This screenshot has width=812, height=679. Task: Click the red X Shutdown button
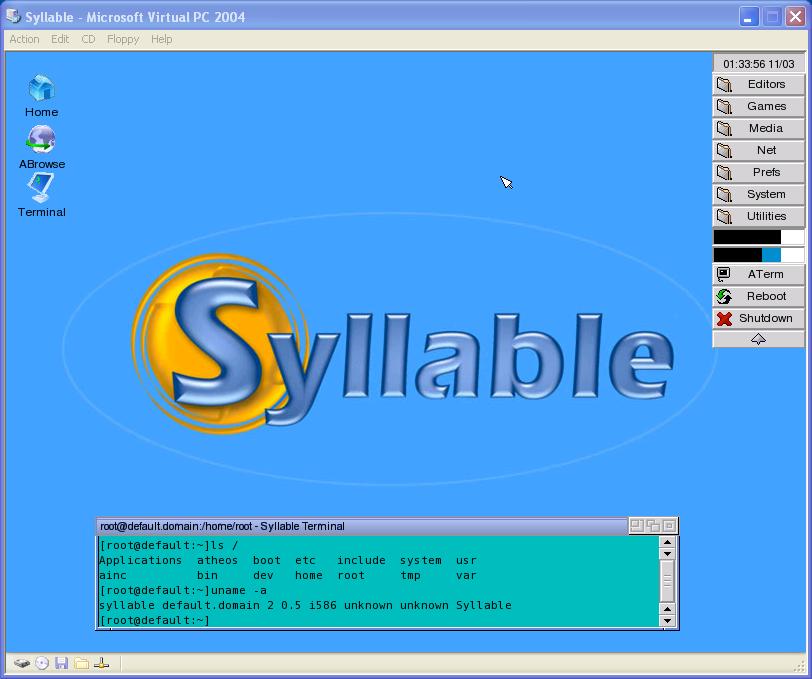pyautogui.click(x=759, y=318)
